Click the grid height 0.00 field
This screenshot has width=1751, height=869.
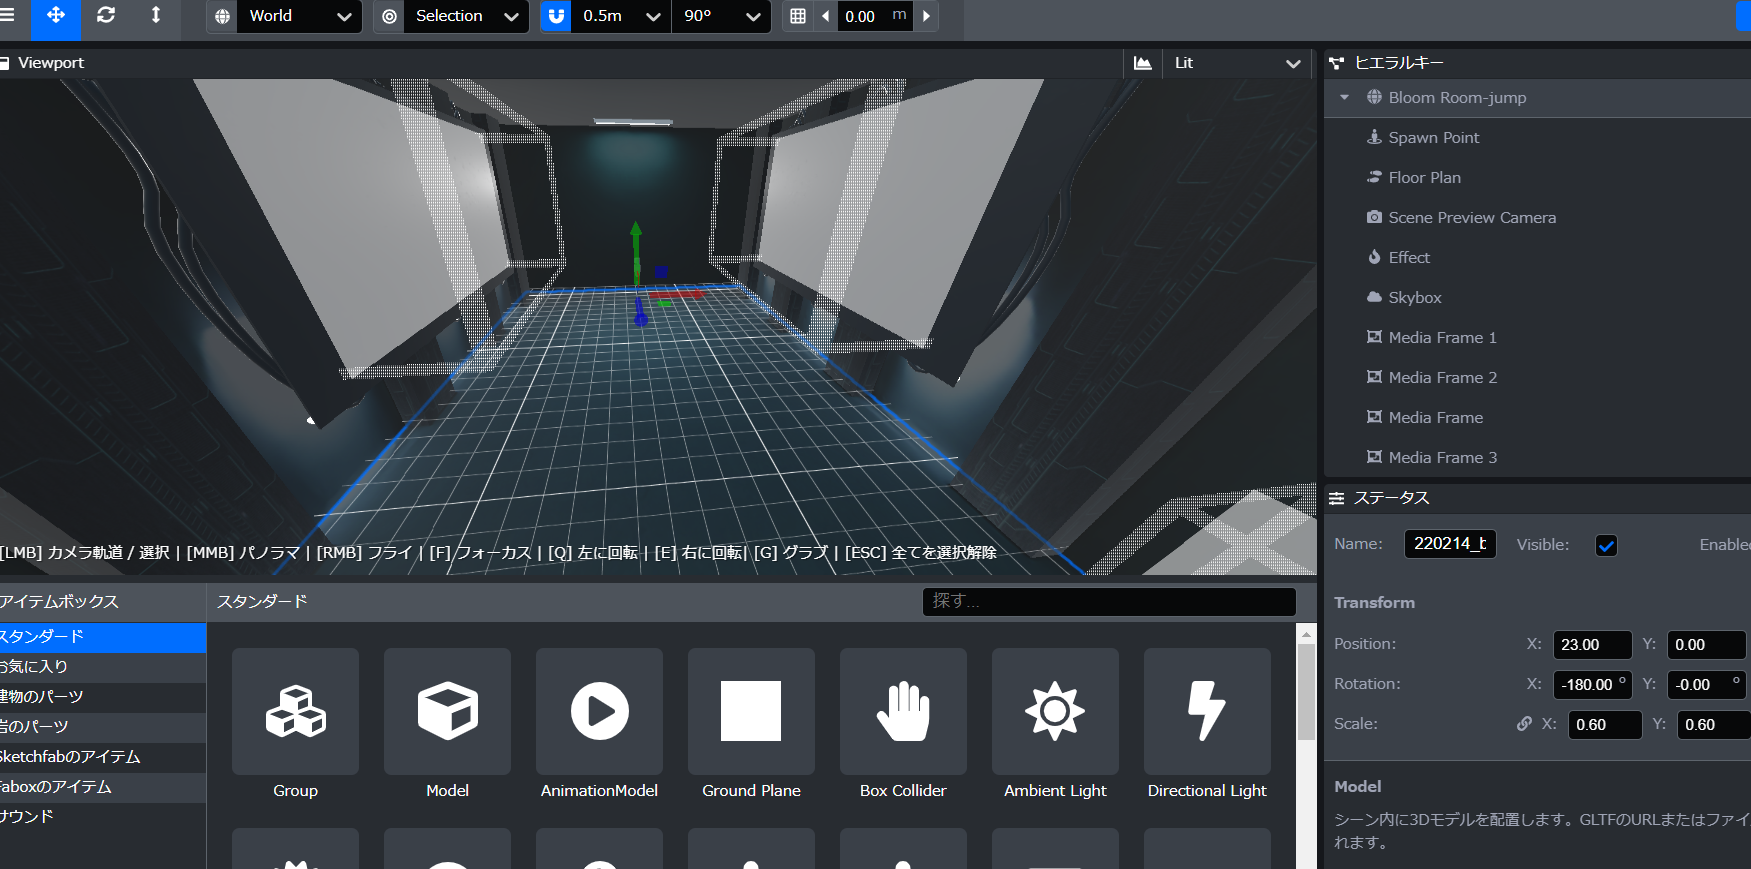click(x=875, y=16)
